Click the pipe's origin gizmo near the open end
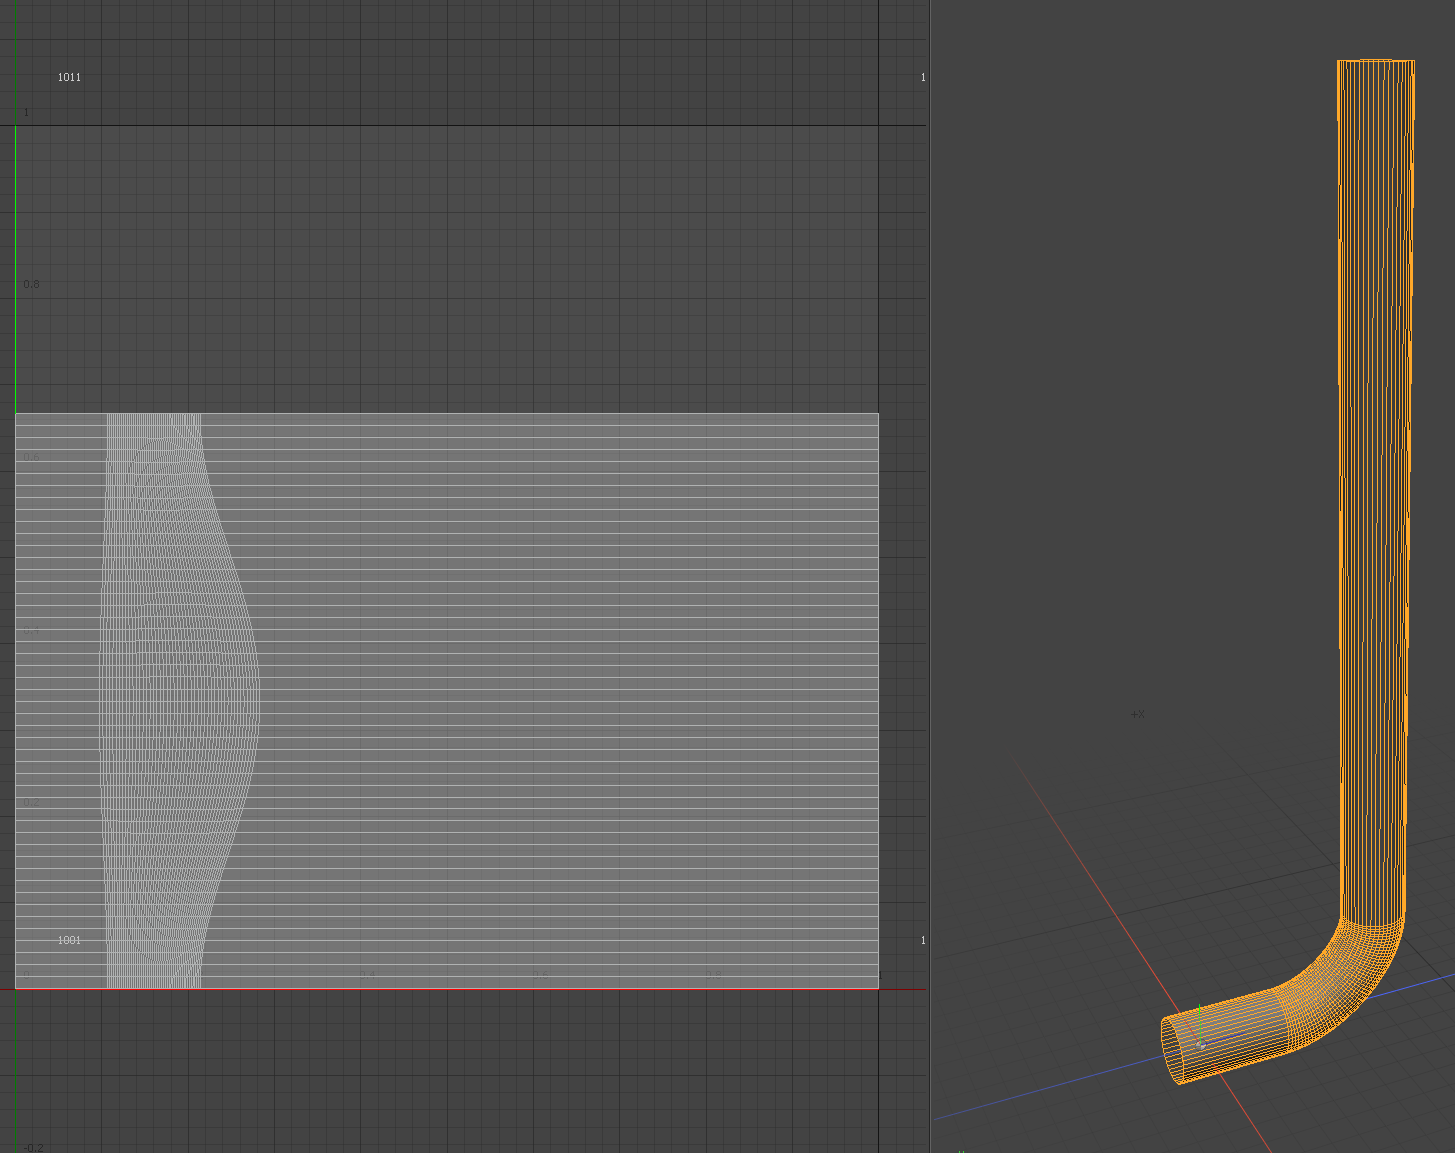Viewport: 1455px width, 1153px height. coord(1200,1043)
